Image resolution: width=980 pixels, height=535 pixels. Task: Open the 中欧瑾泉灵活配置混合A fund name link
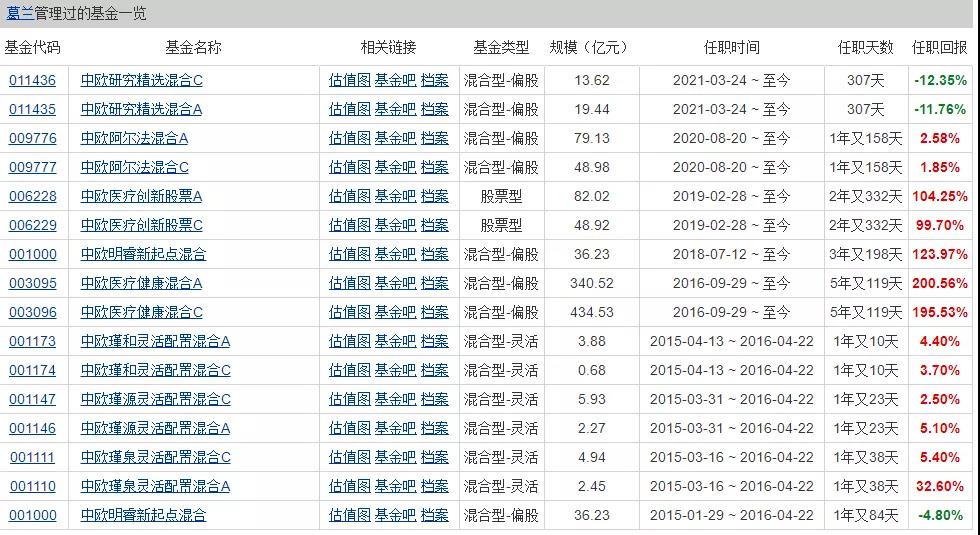click(156, 486)
